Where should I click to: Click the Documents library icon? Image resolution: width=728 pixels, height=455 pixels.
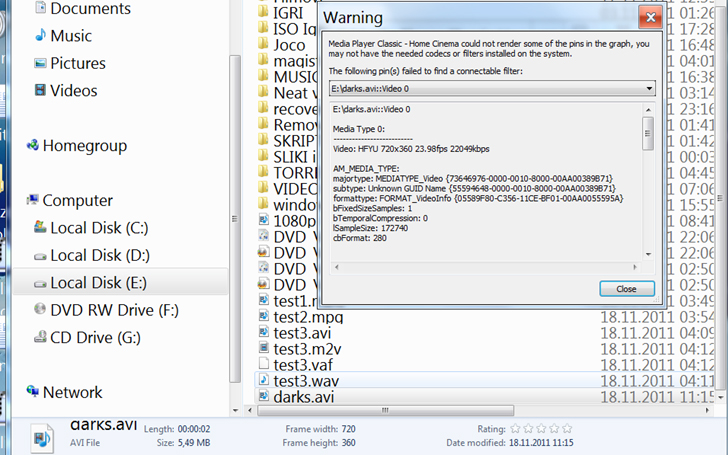pyautogui.click(x=41, y=7)
